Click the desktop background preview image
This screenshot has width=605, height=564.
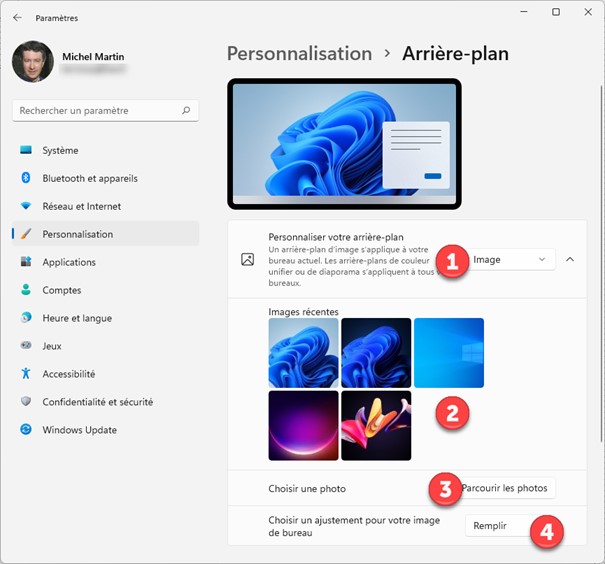[x=344, y=144]
